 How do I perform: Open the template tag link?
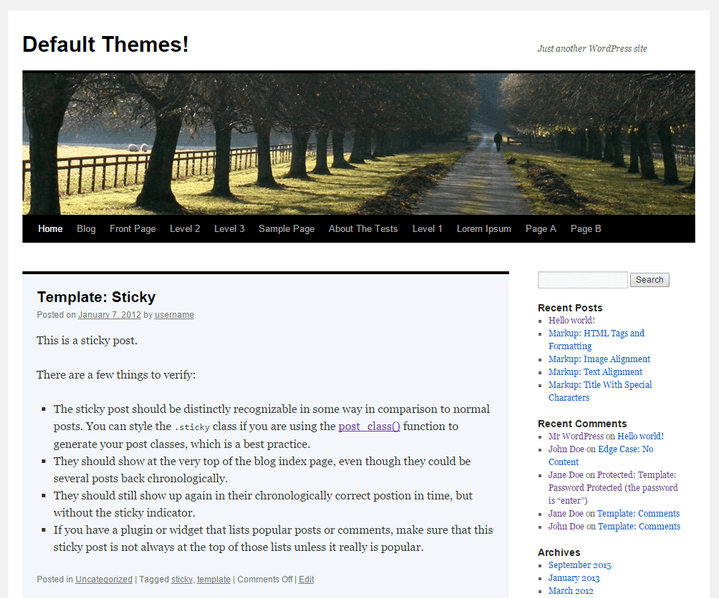214,580
